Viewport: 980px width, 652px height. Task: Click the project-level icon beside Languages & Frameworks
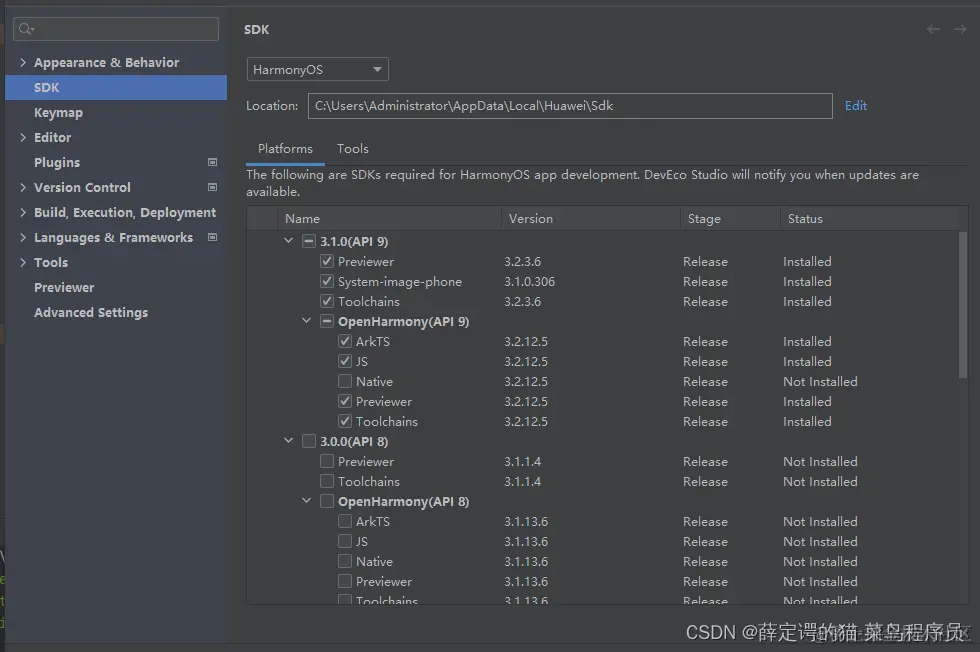click(212, 237)
